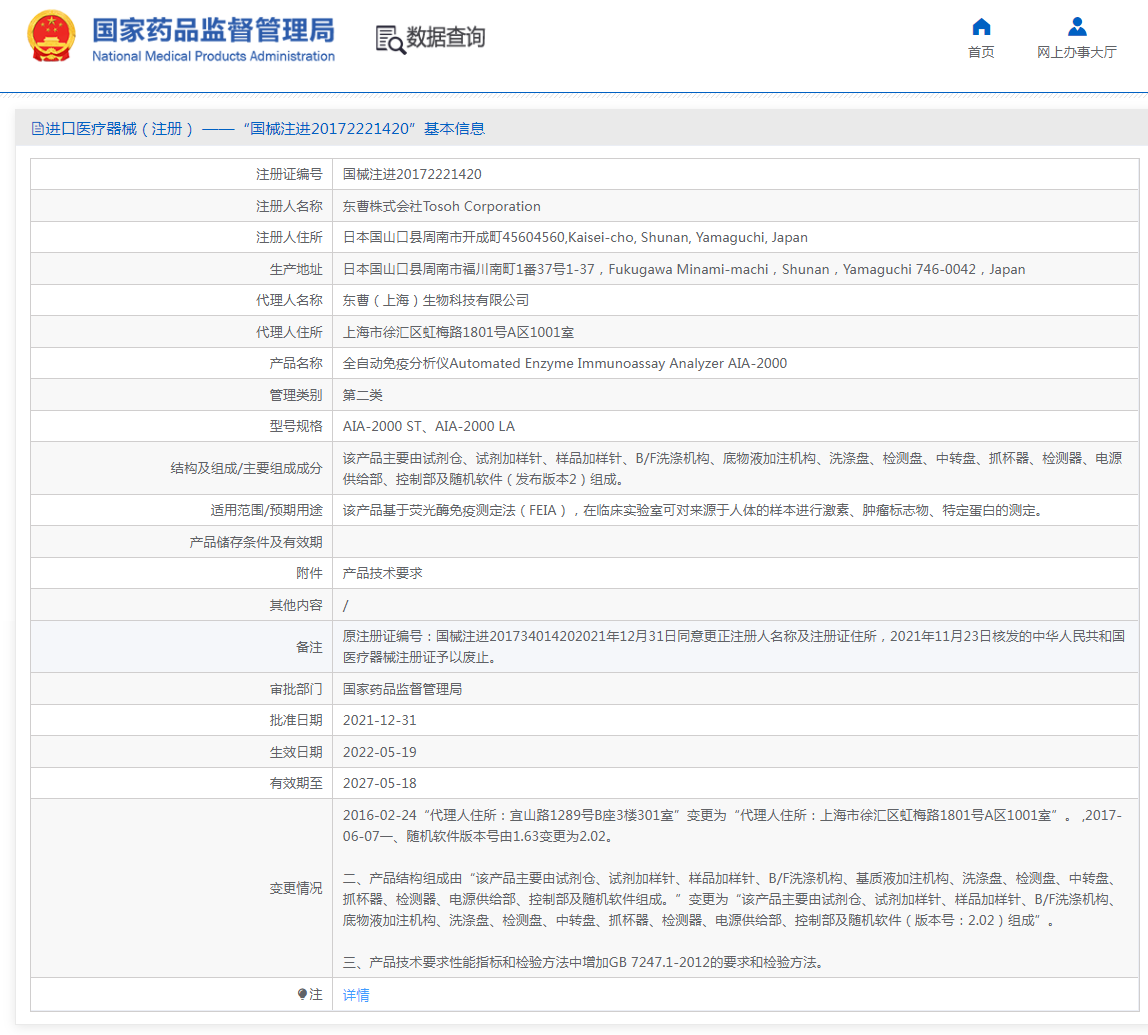Open the 详情 link

[356, 994]
